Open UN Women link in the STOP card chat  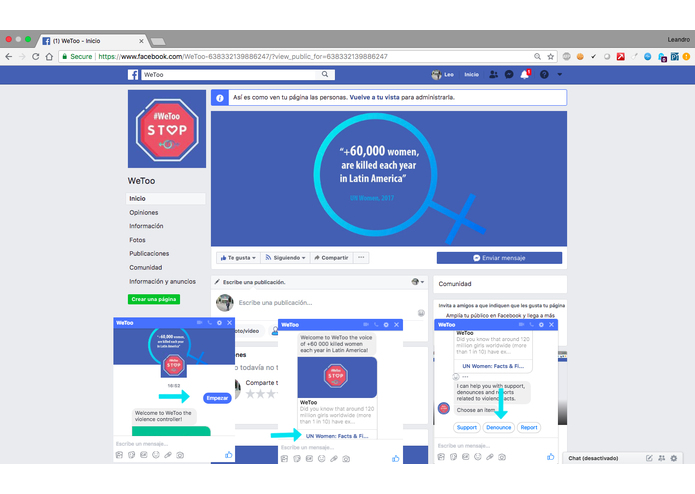337,436
